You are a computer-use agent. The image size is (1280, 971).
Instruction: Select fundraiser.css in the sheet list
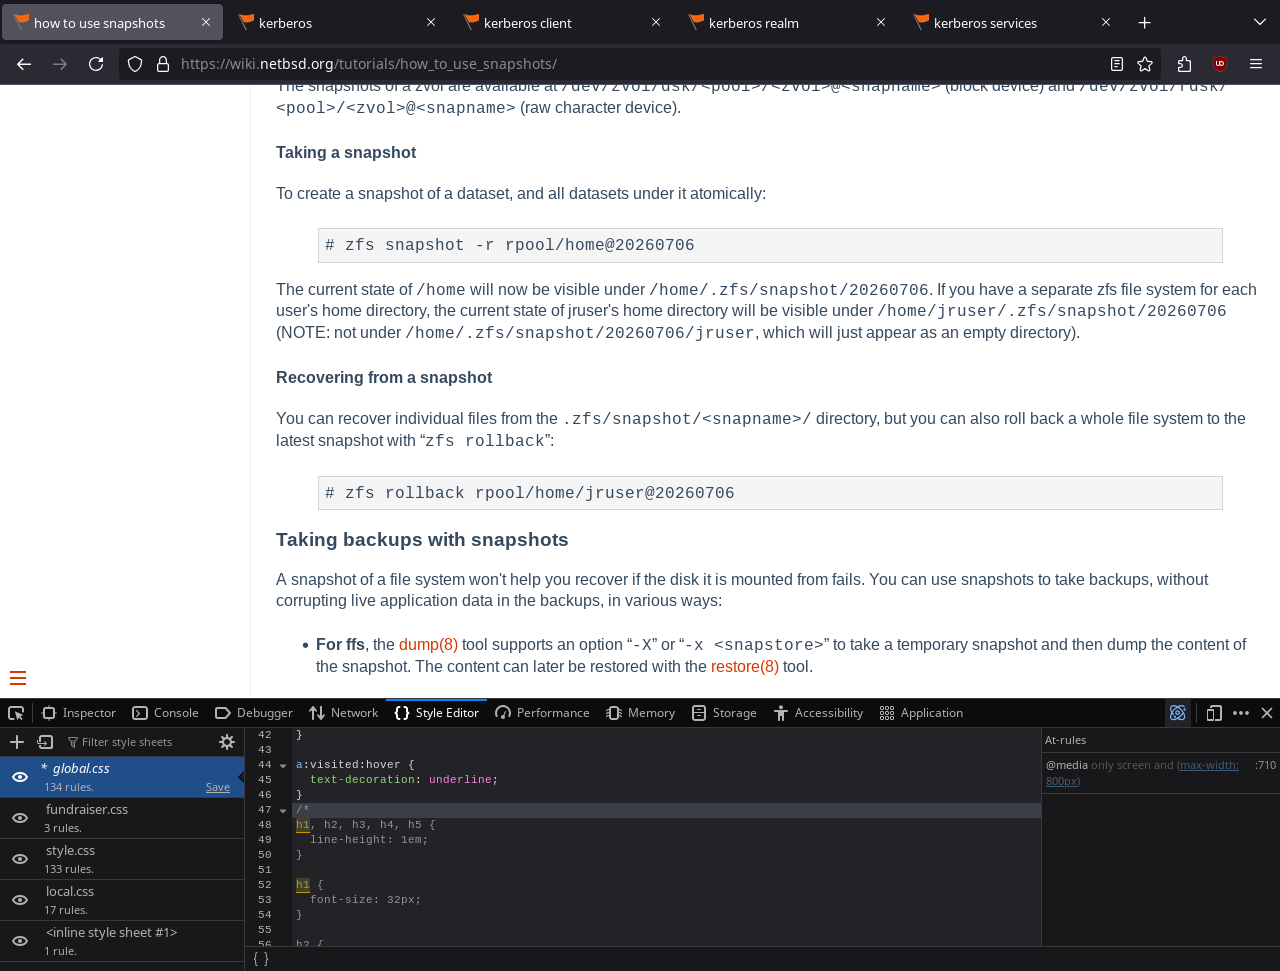[x=122, y=818]
